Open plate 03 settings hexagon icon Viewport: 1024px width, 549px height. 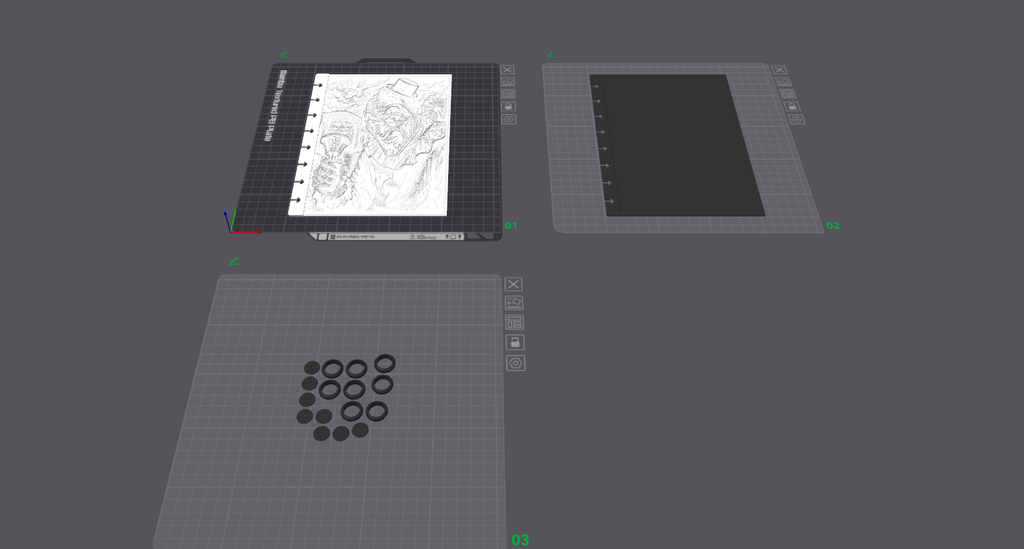(x=516, y=364)
